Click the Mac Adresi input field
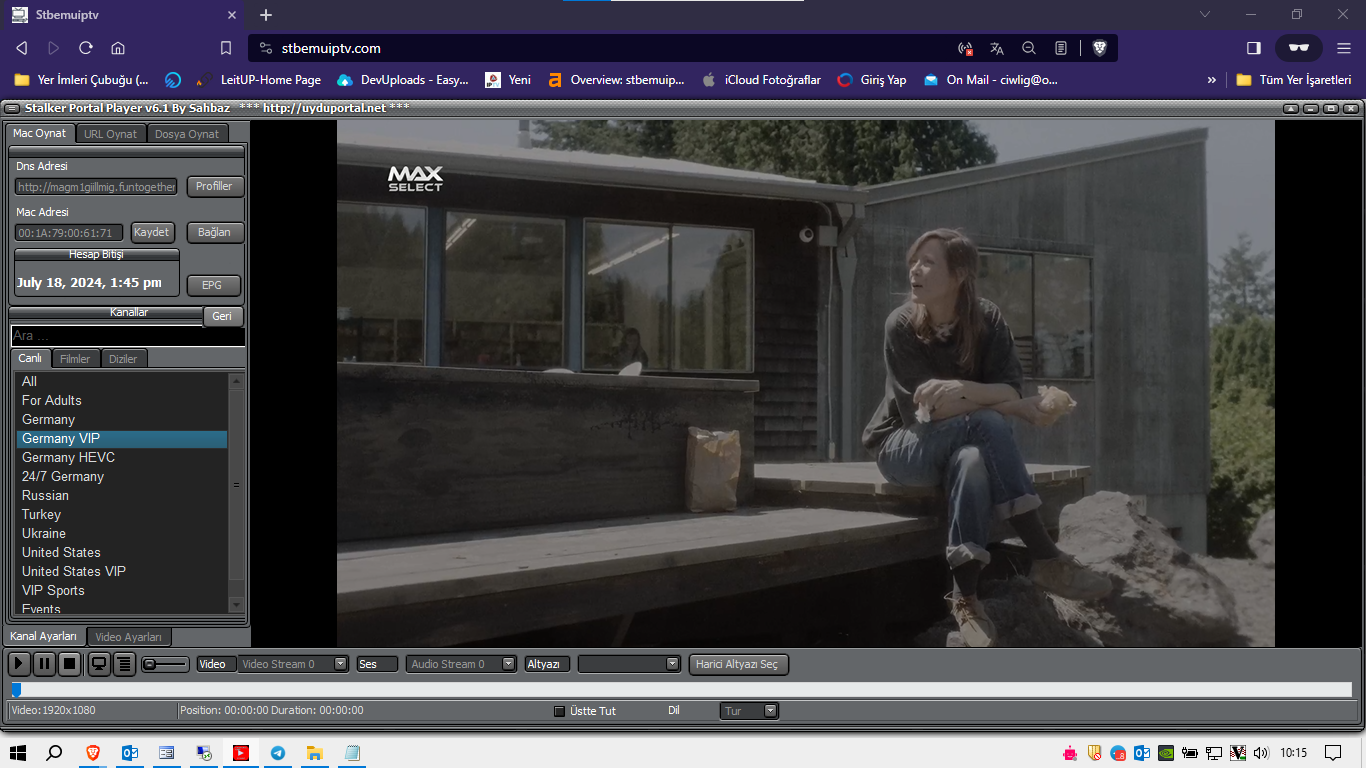The image size is (1366, 768). tap(69, 232)
